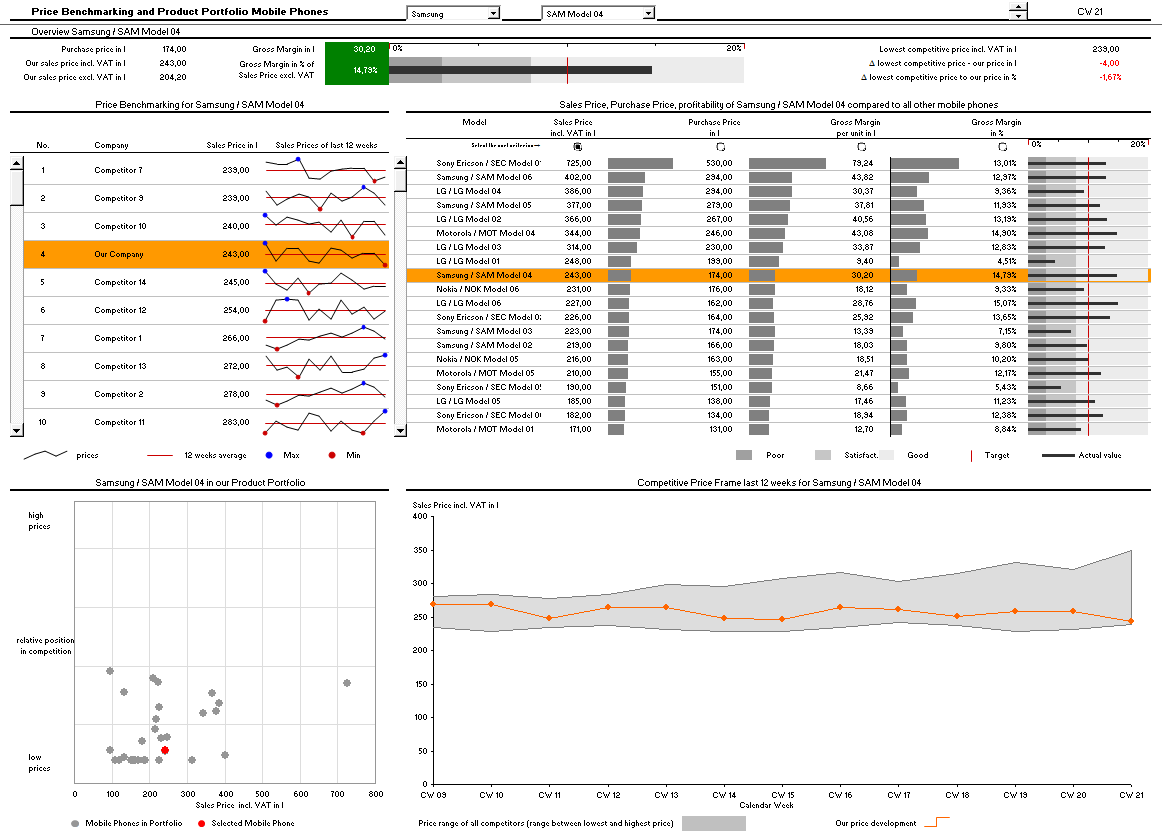Select the Competitor 14 row
1162x835 pixels.
tap(206, 282)
